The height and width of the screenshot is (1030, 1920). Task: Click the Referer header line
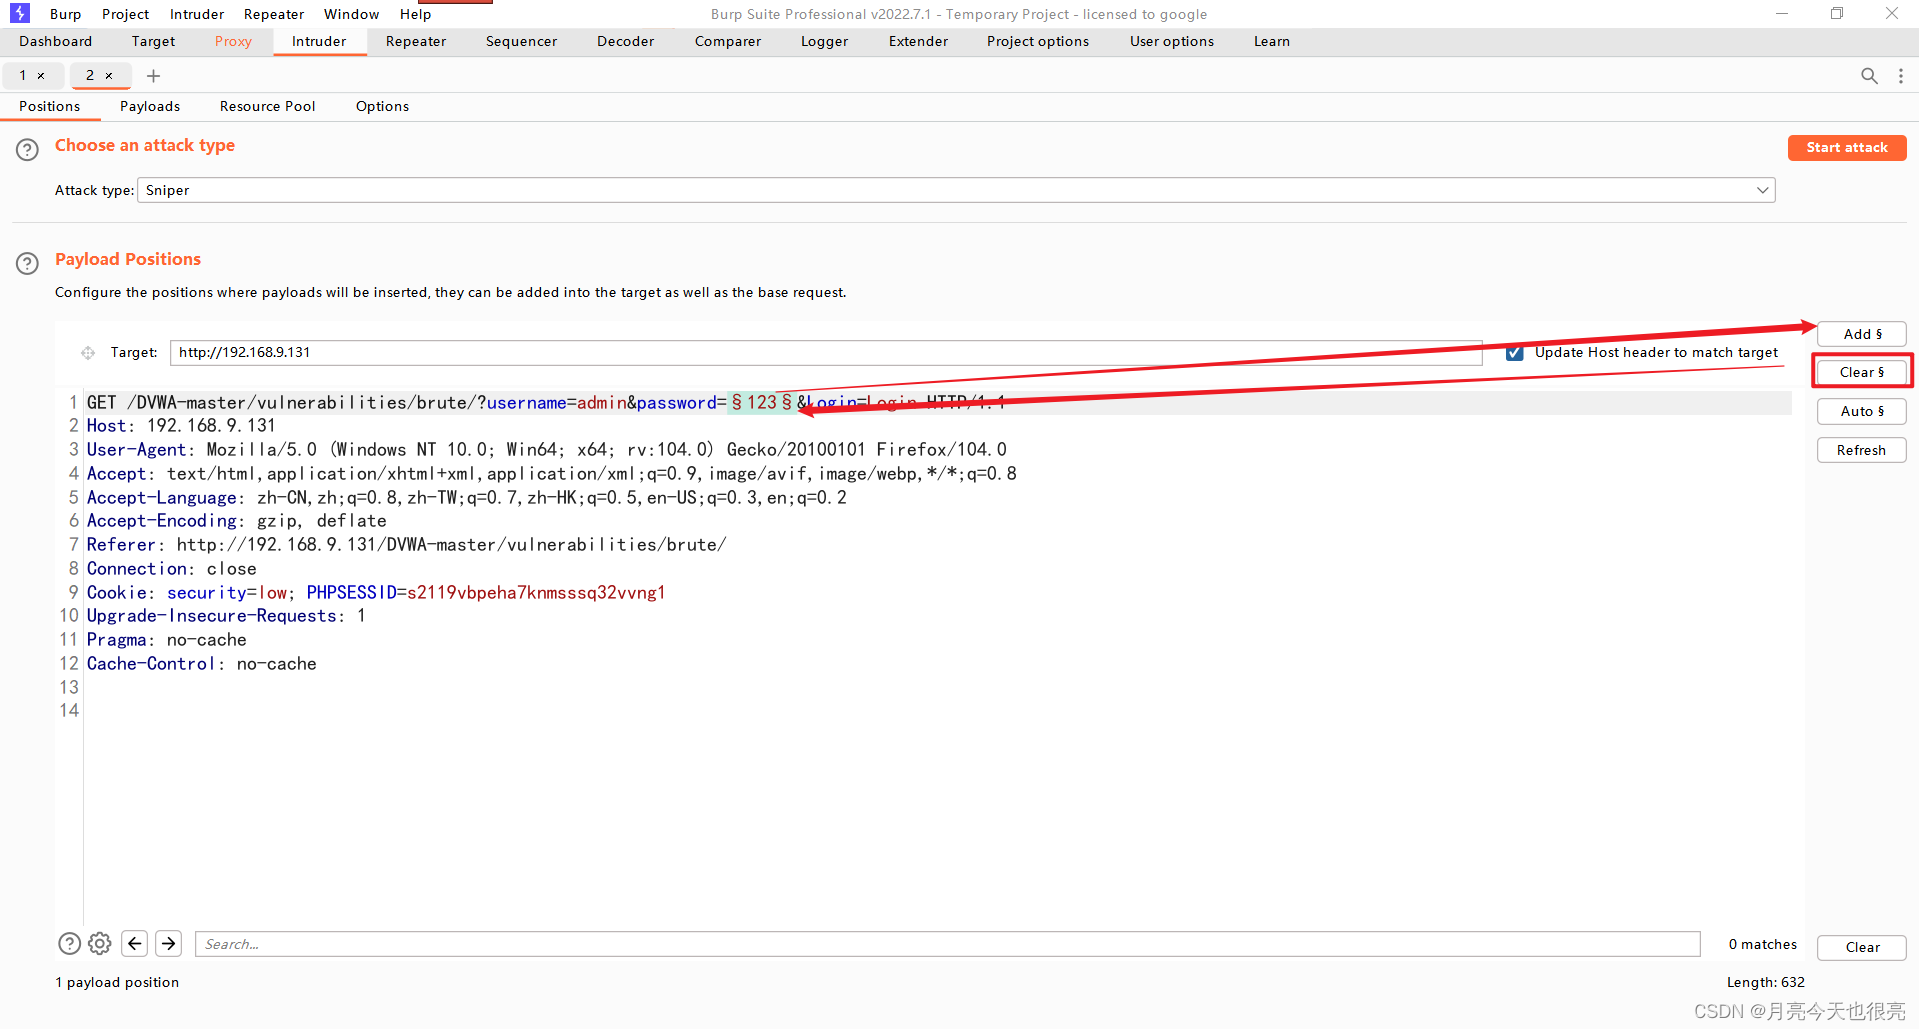pyautogui.click(x=406, y=545)
